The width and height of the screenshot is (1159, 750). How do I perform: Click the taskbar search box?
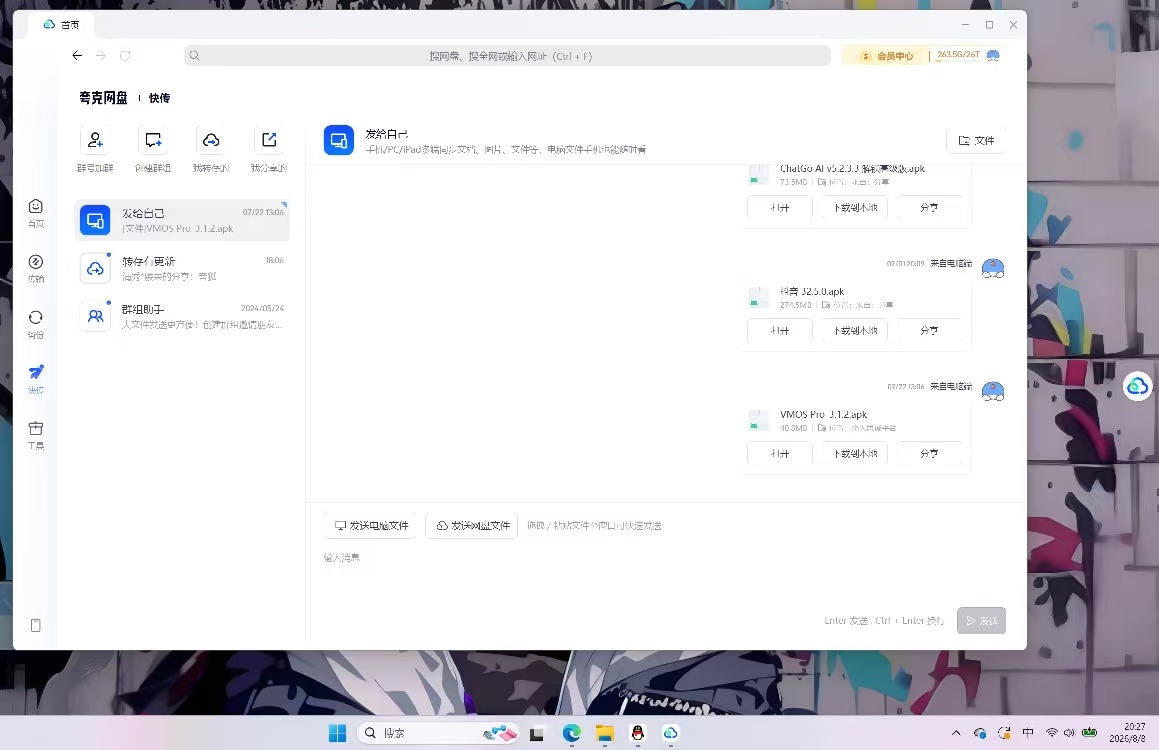click(436, 733)
